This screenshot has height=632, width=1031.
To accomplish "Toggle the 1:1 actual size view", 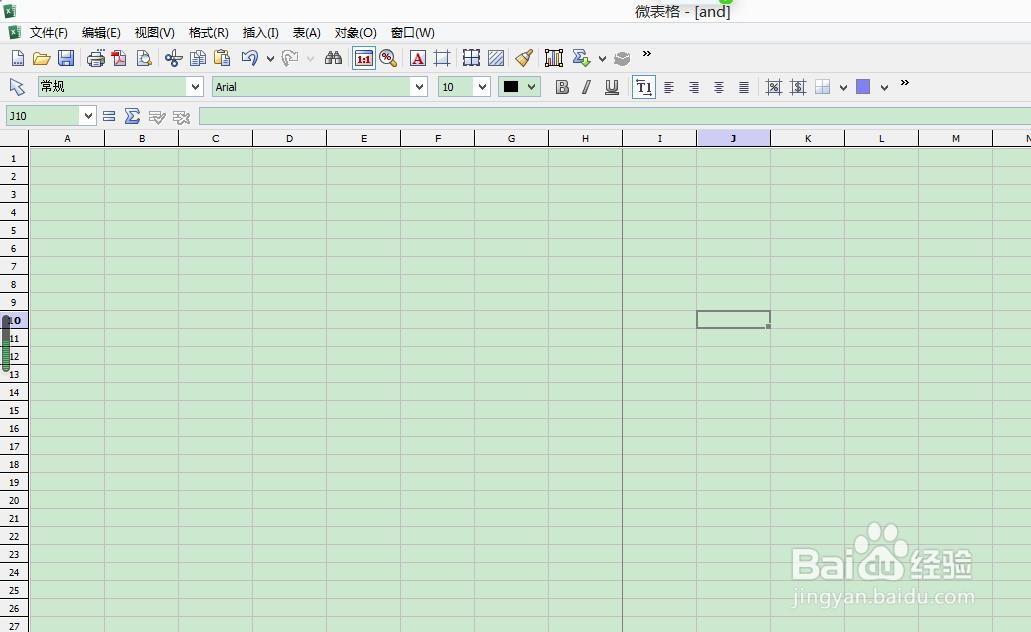I will (x=364, y=59).
